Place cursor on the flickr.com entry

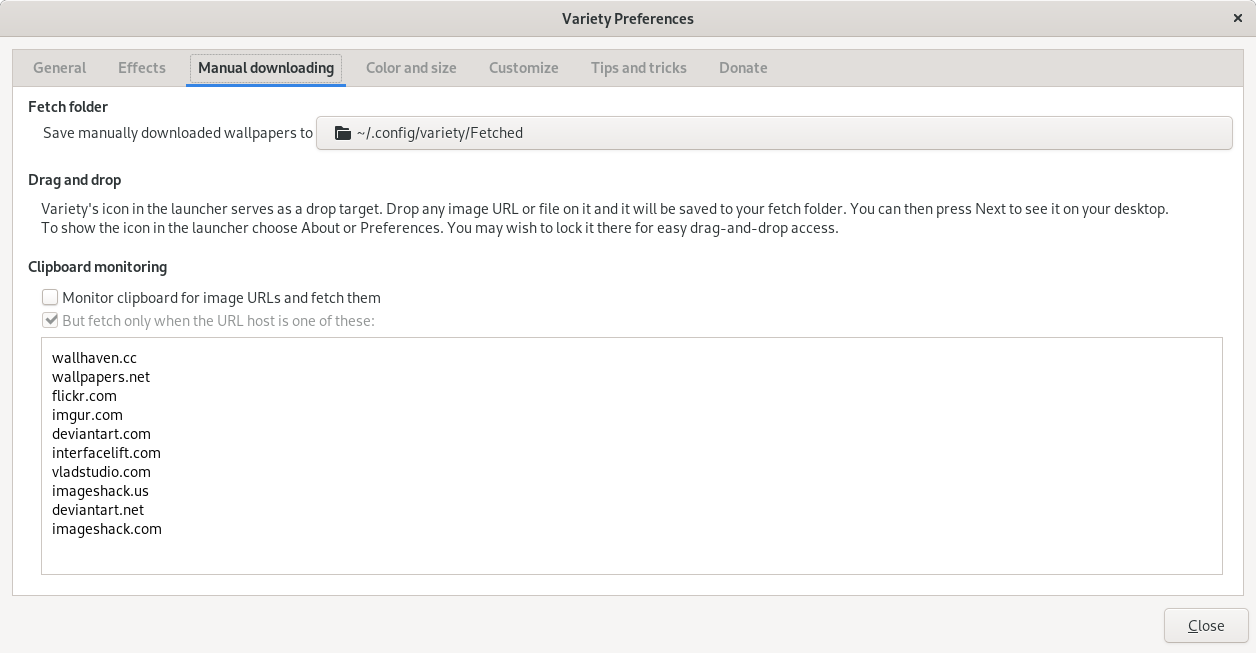(x=84, y=396)
